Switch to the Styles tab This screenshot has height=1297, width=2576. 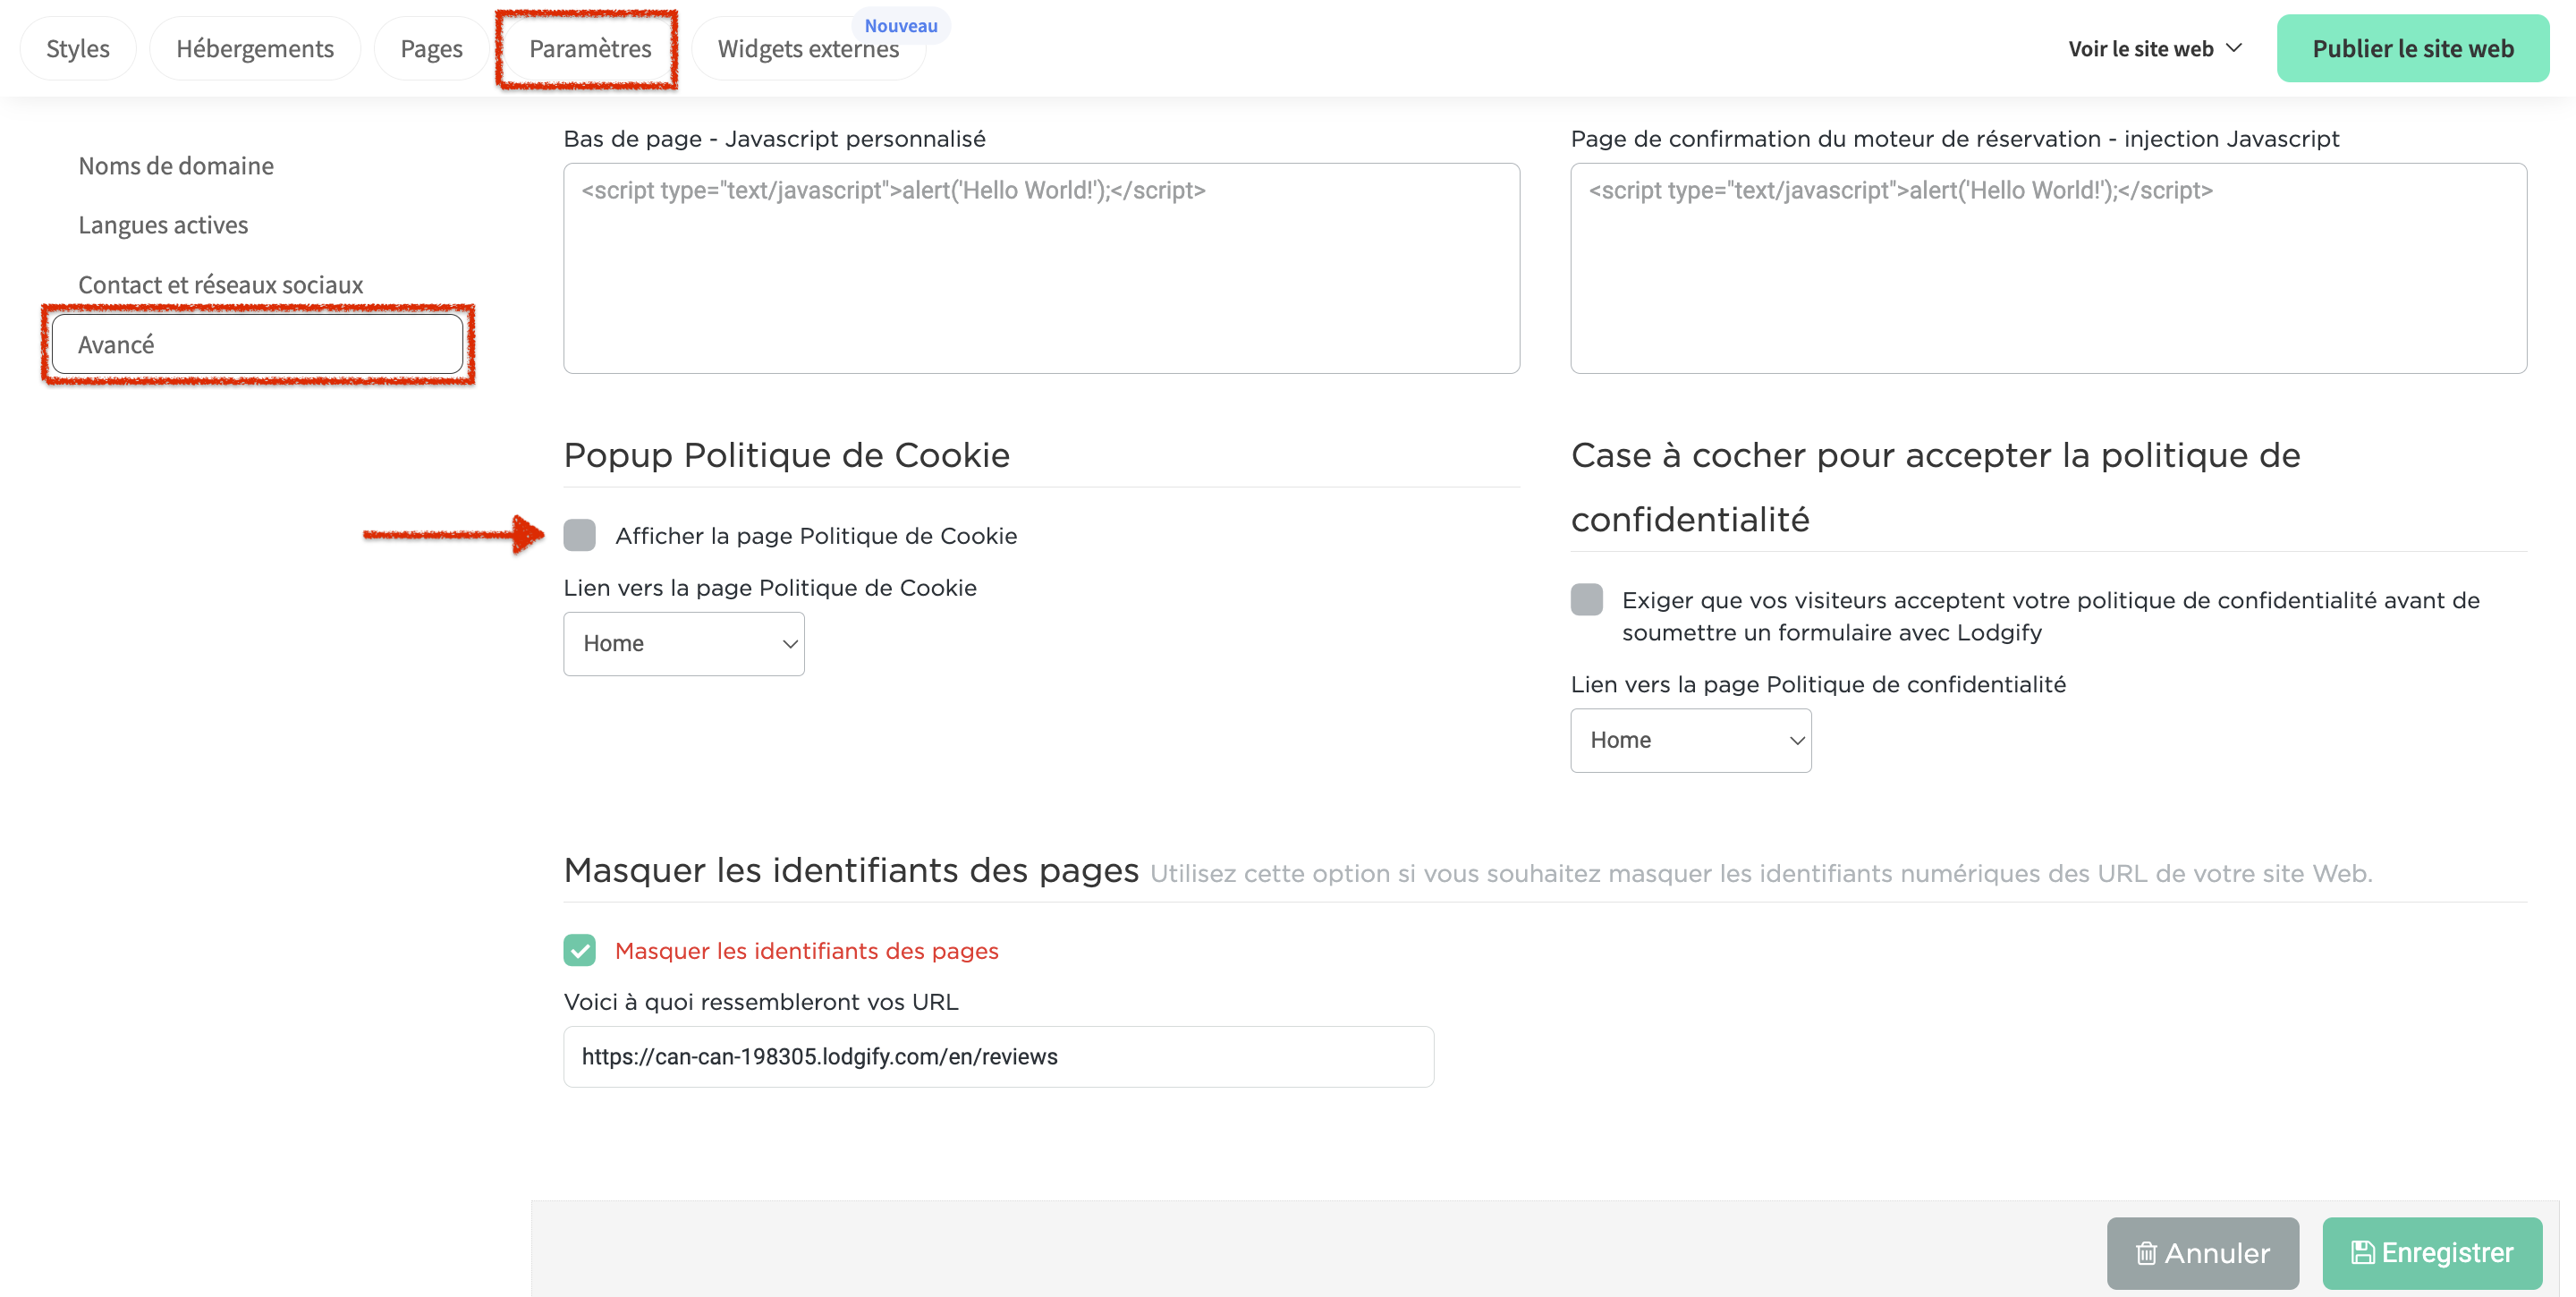point(77,48)
